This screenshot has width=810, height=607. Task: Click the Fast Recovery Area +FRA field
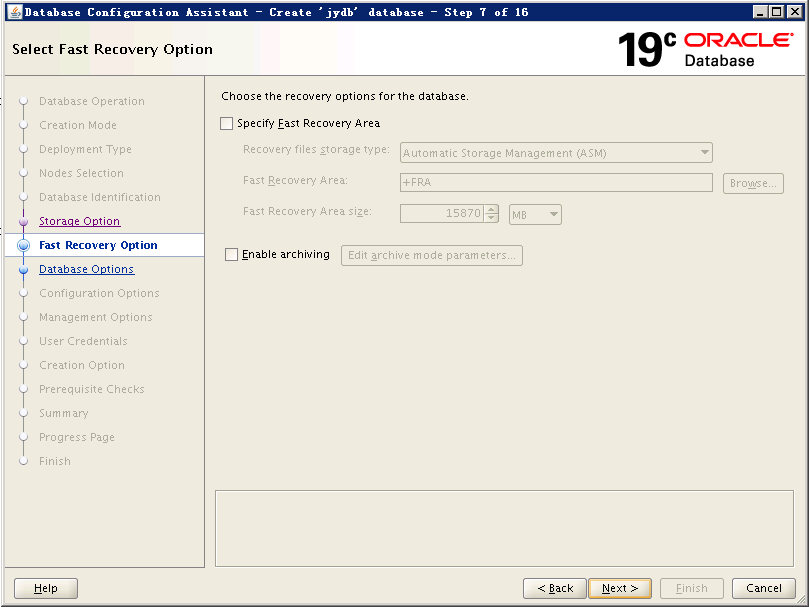tap(556, 182)
